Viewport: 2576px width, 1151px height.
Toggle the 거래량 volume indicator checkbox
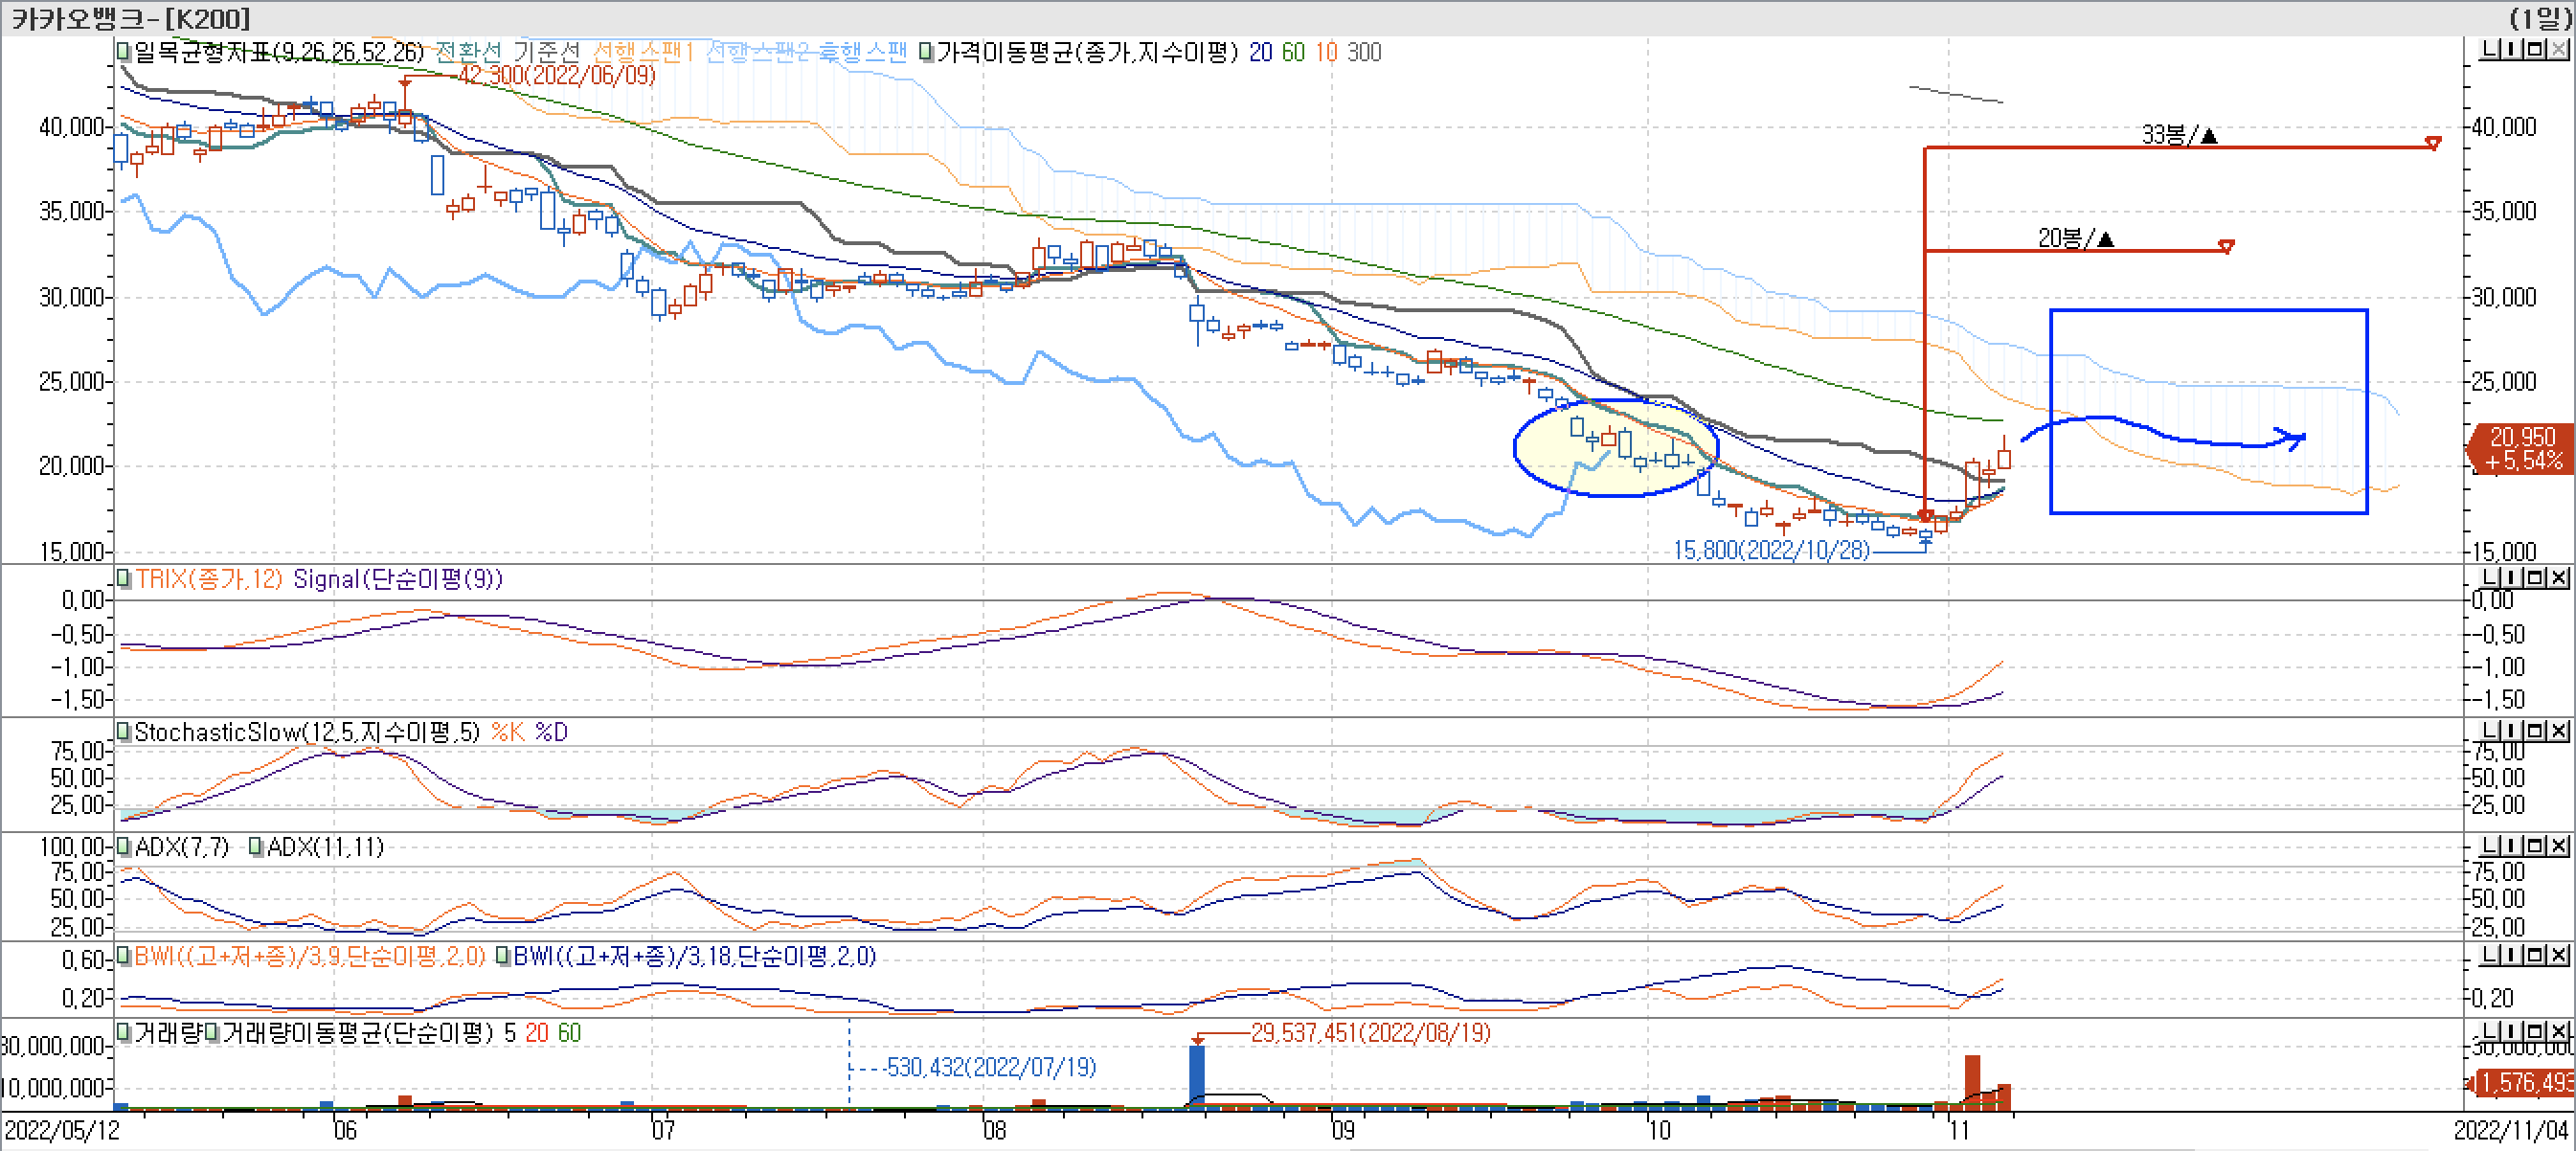124,1031
